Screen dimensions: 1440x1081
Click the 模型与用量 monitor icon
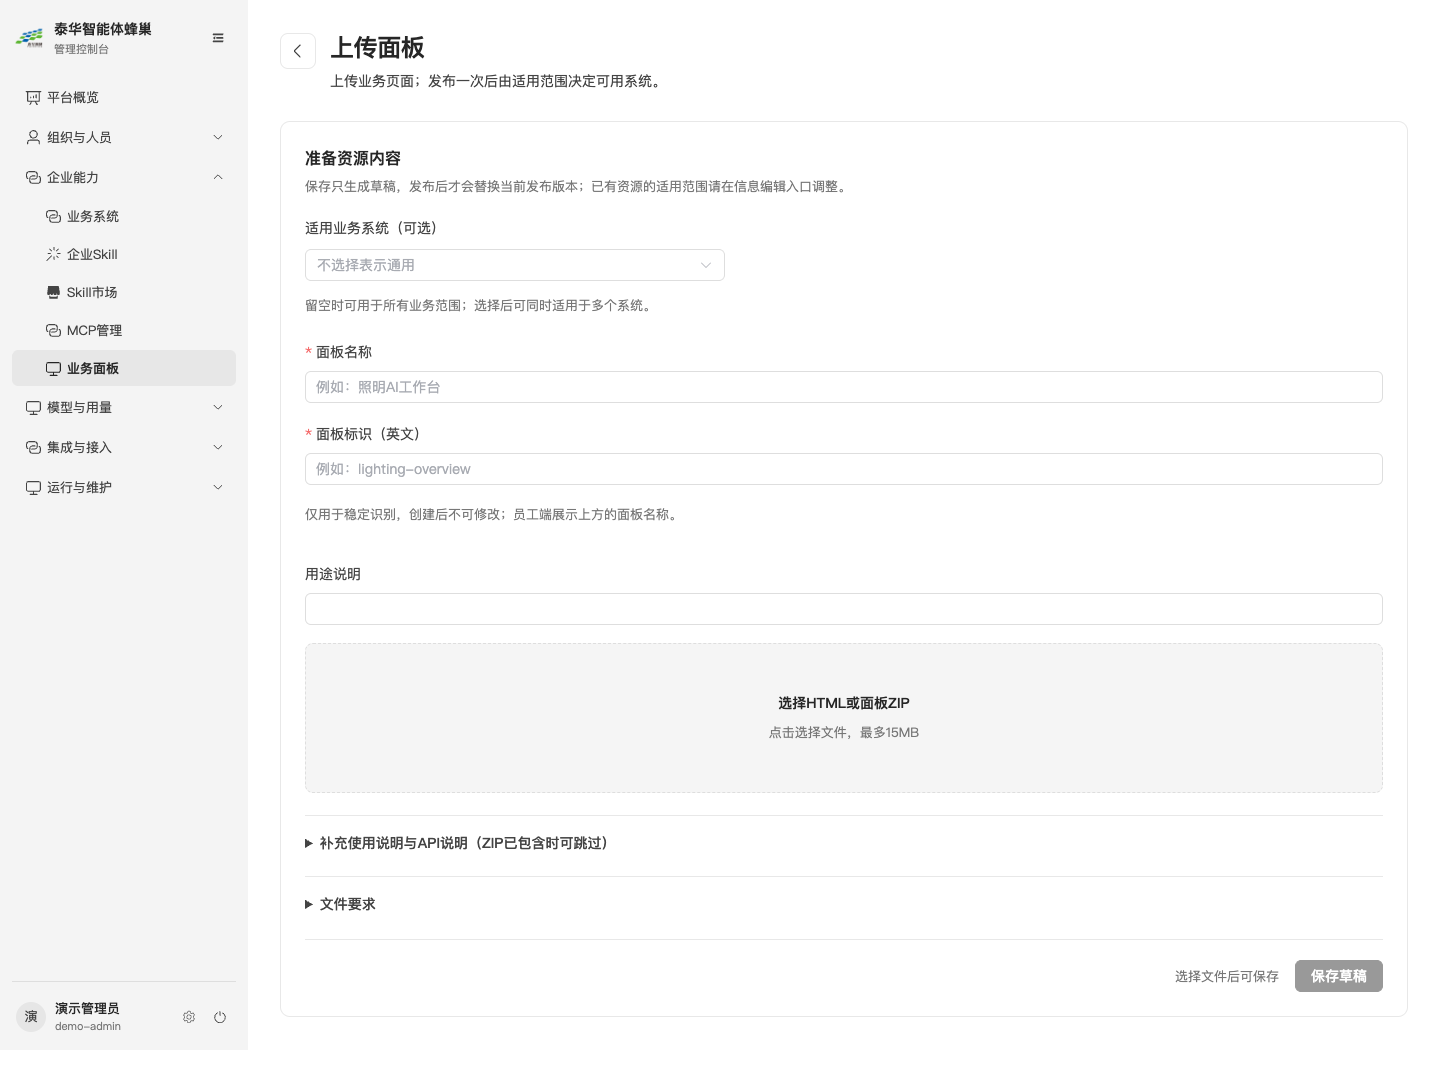(x=33, y=407)
